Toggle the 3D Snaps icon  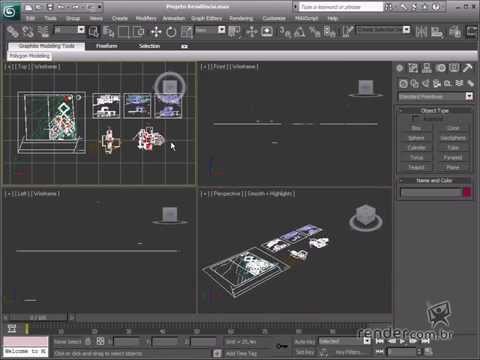[284, 32]
